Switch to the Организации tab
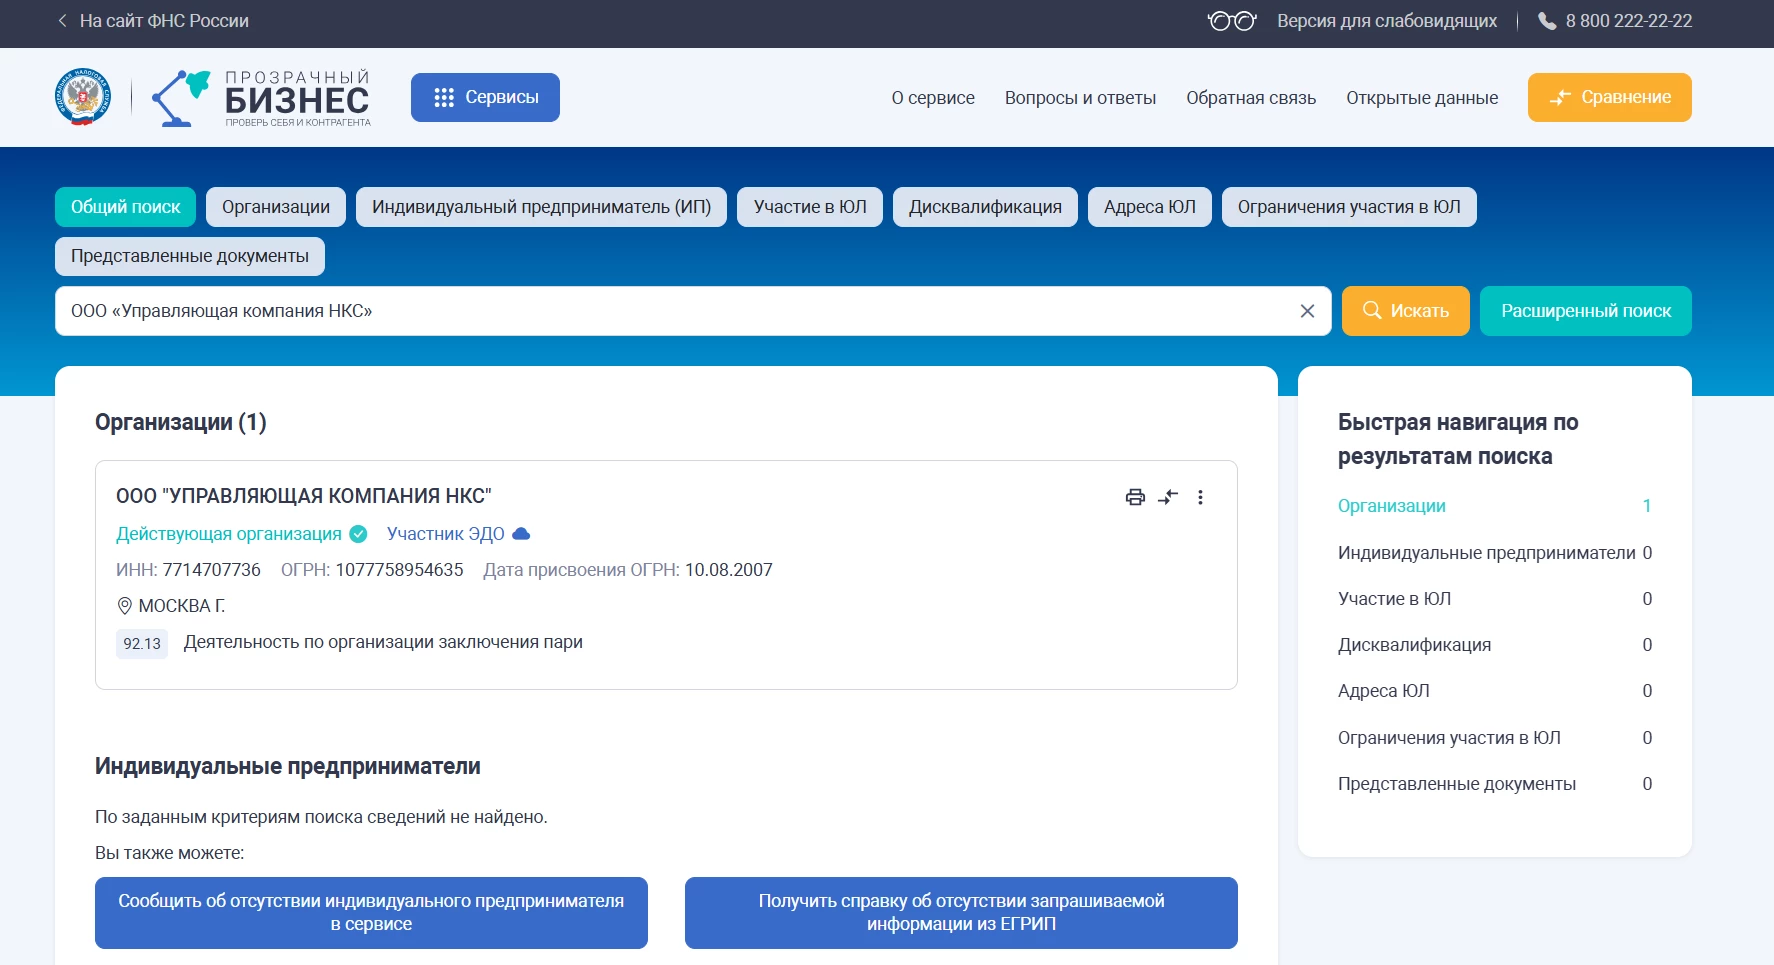 point(276,207)
